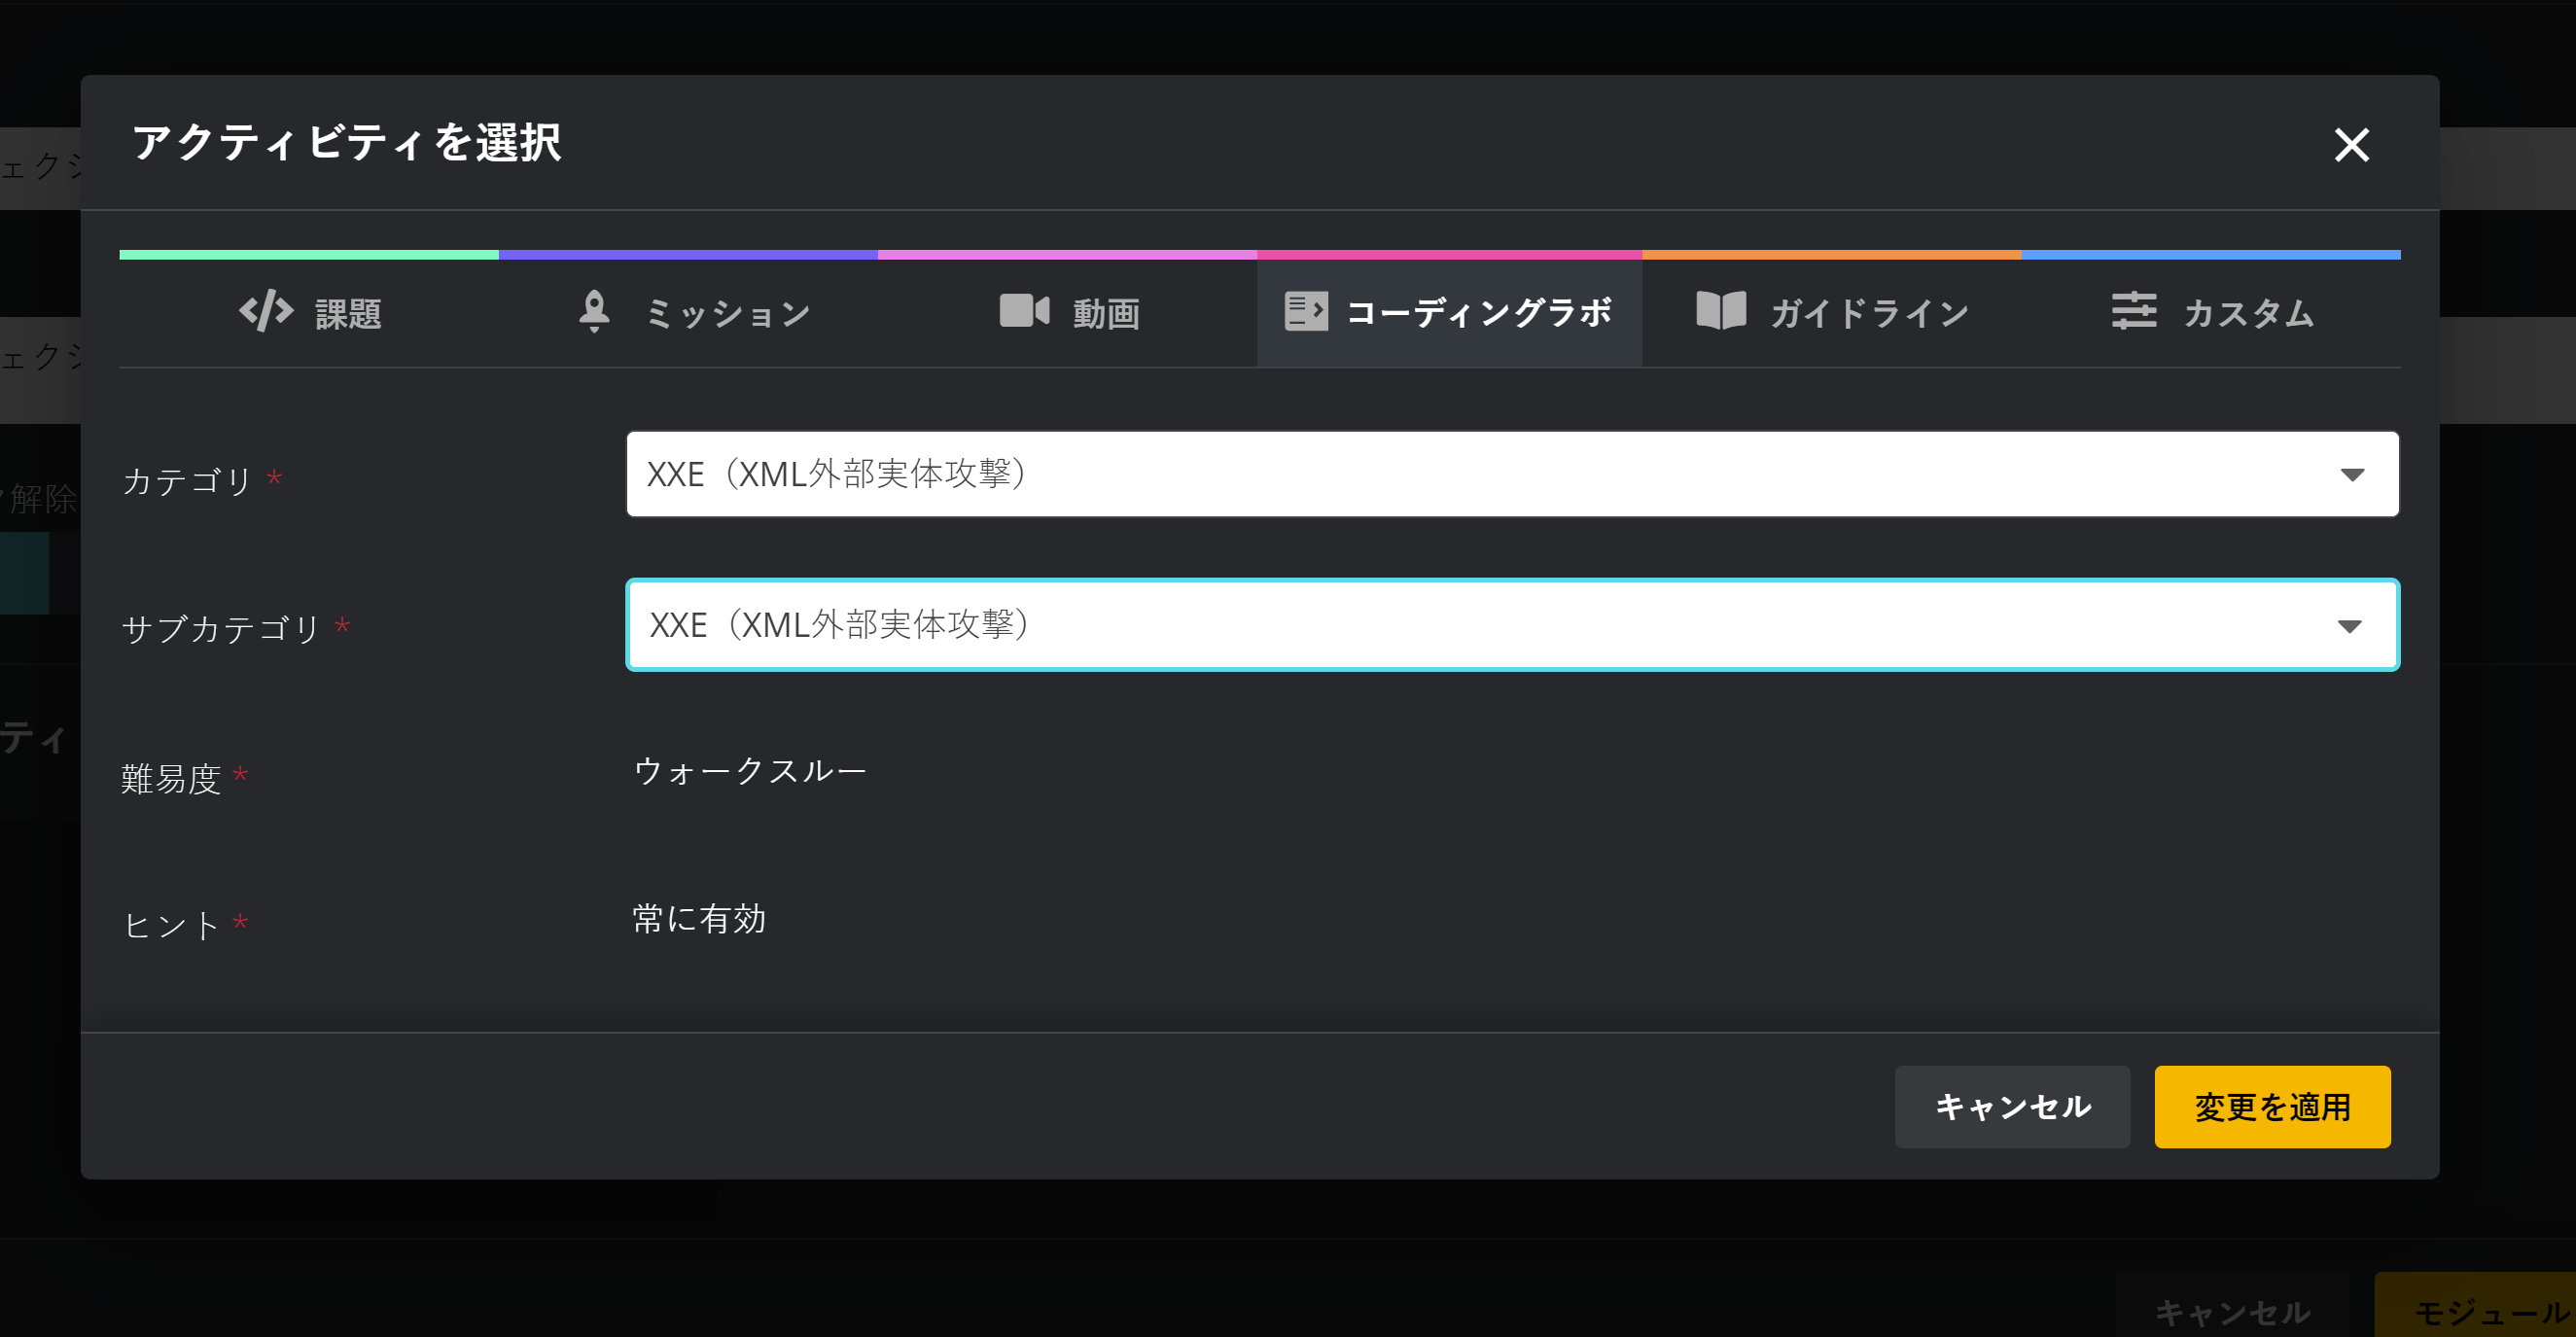2576x1337 pixels.
Task: Click the code brackets icon for 課題
Action: pos(266,311)
